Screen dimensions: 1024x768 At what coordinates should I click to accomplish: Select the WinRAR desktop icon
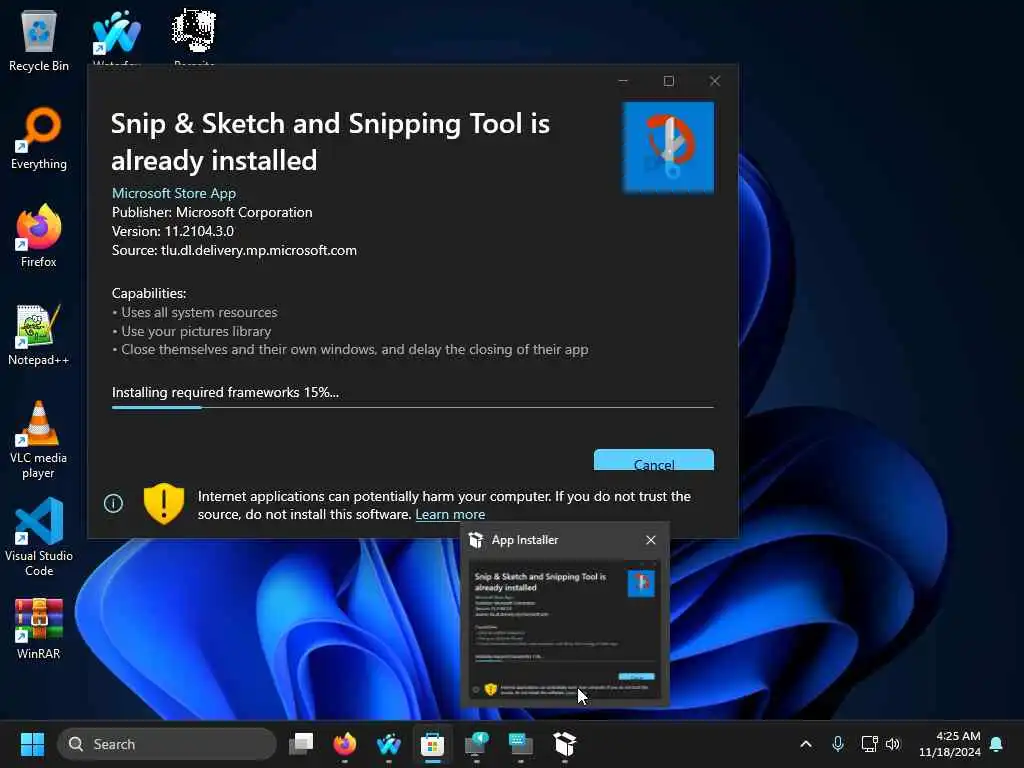click(39, 628)
